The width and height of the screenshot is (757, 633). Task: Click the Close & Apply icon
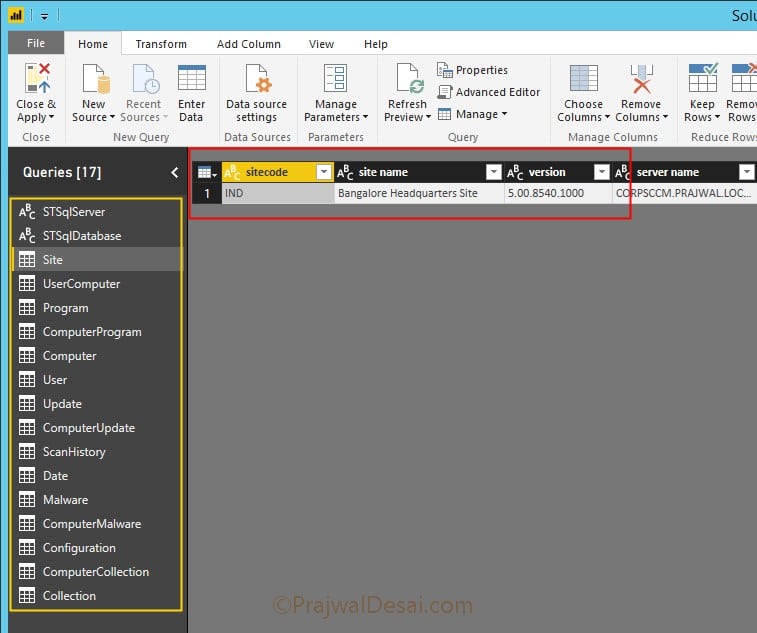[38, 78]
